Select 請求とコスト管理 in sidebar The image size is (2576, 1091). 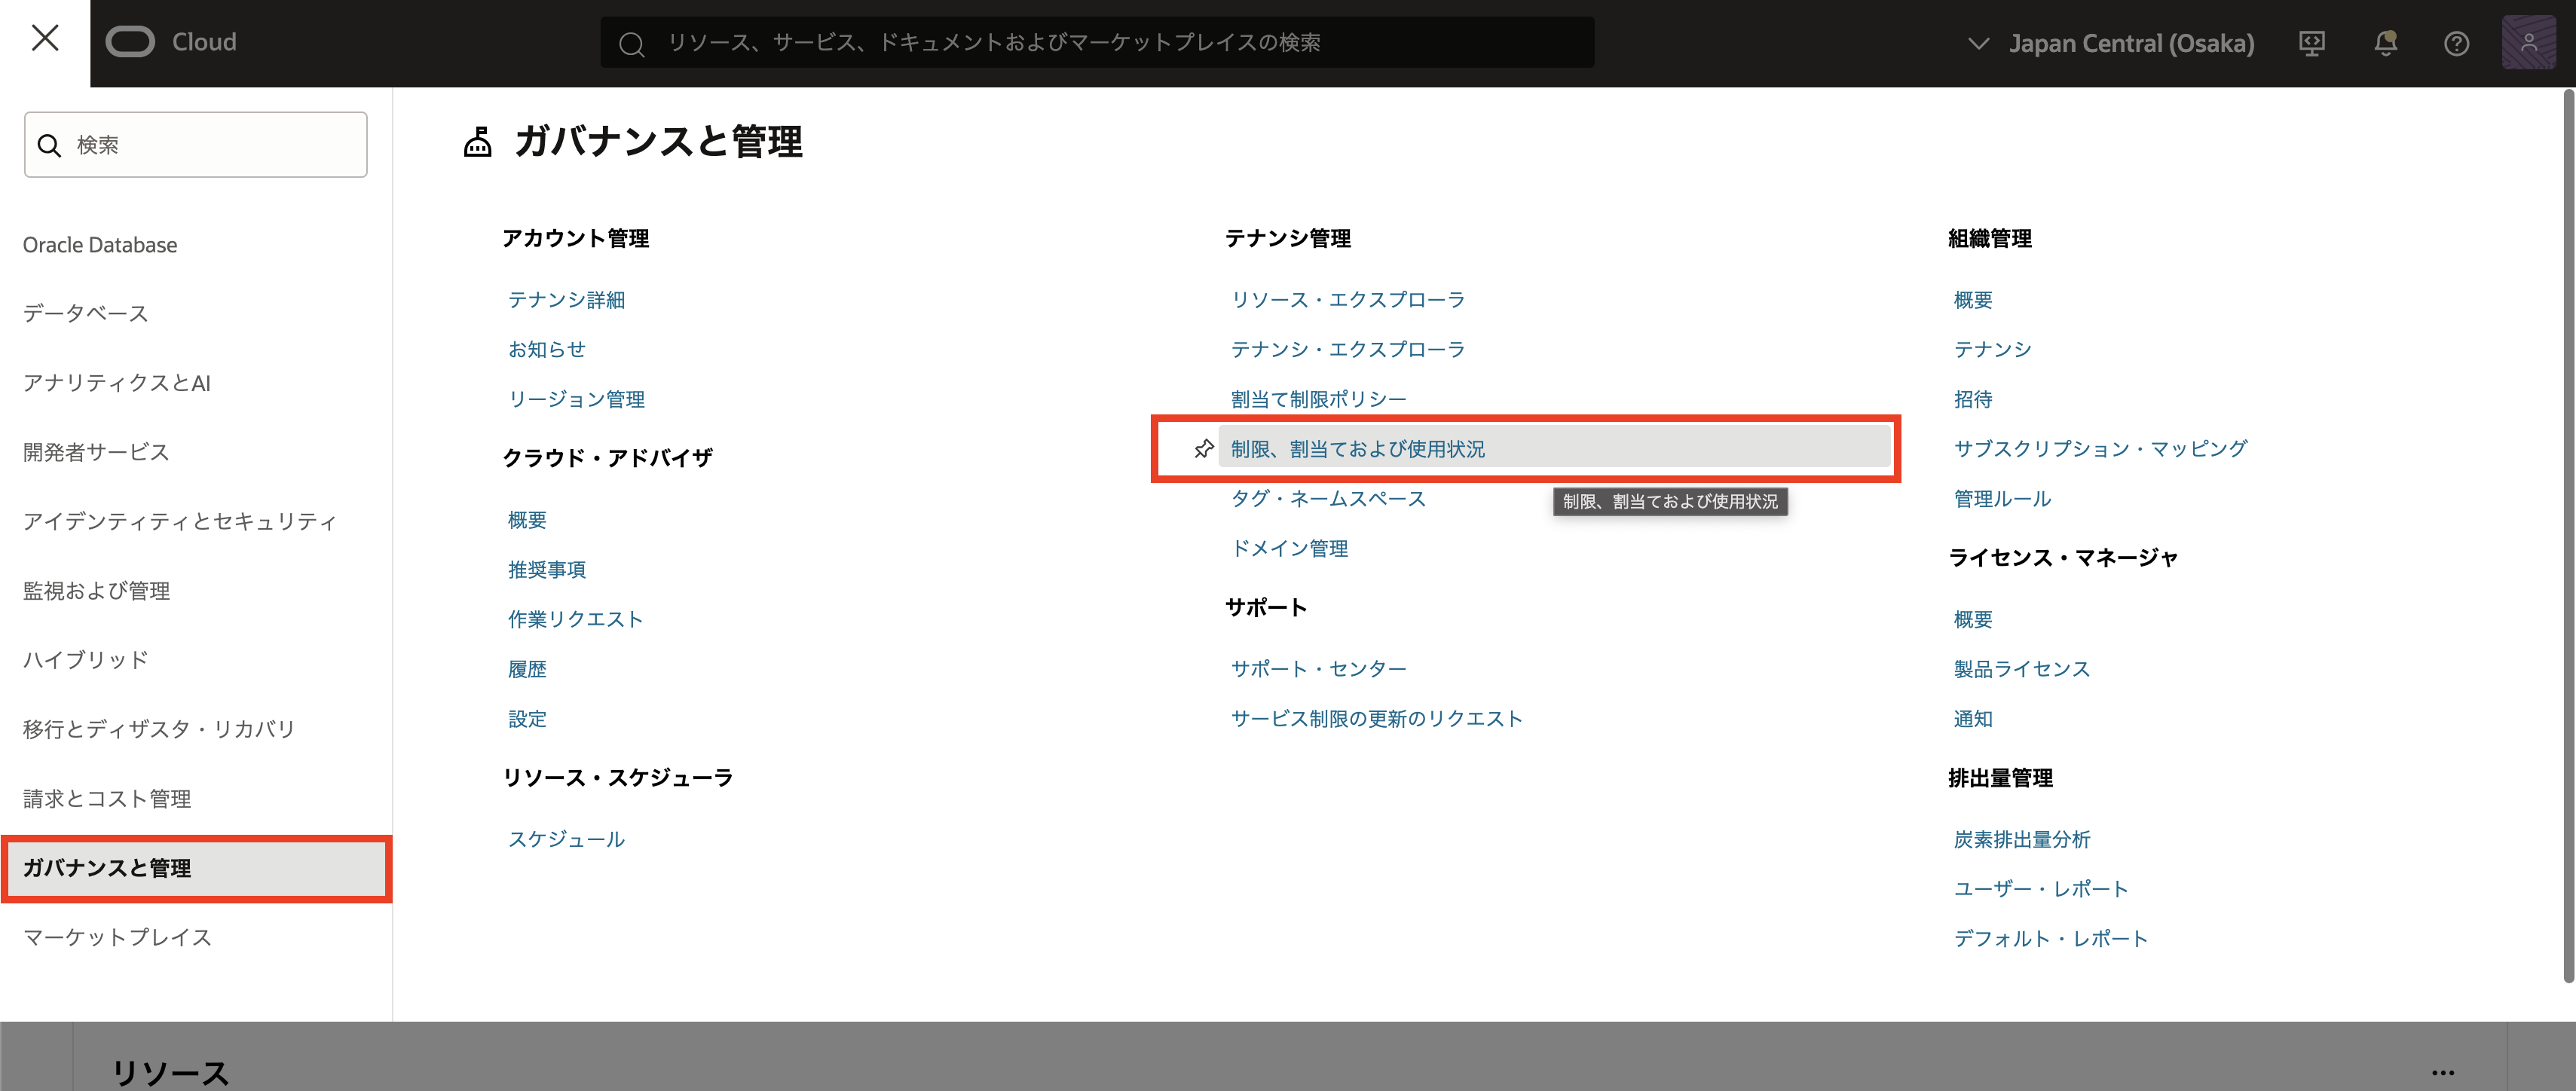(107, 798)
